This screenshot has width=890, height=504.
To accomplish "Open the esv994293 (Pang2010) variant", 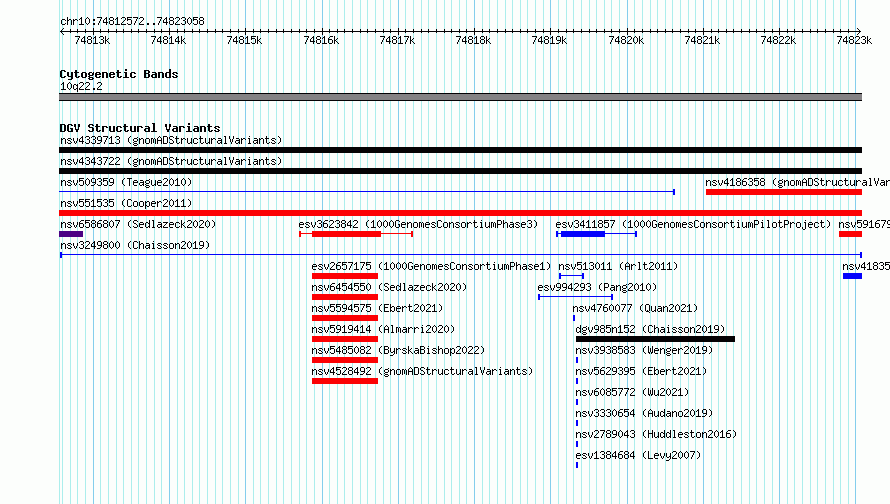I will coord(597,287).
